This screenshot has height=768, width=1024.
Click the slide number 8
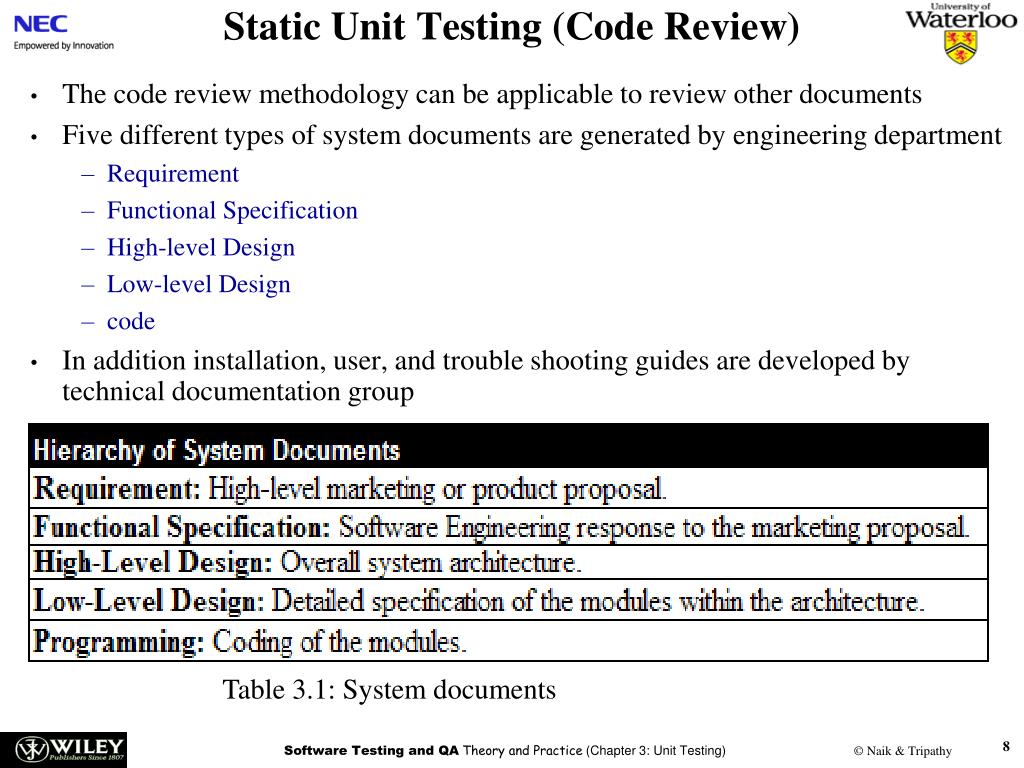1006,746
